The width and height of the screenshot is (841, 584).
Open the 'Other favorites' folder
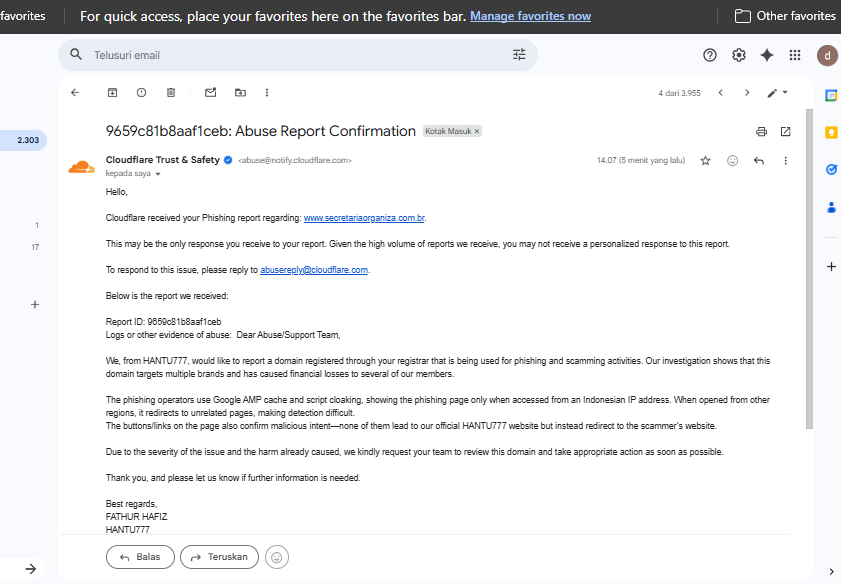click(x=784, y=16)
